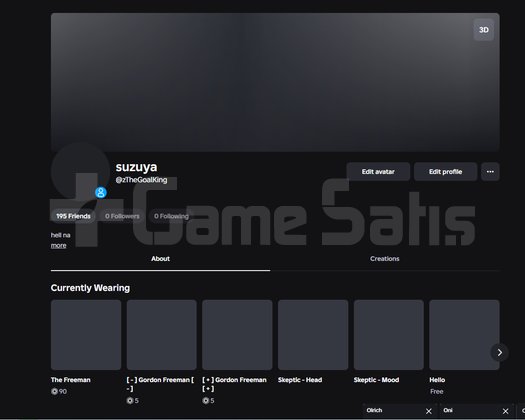Open the Skeptic - Mood item thumbnail
The height and width of the screenshot is (420, 525).
coord(389,335)
